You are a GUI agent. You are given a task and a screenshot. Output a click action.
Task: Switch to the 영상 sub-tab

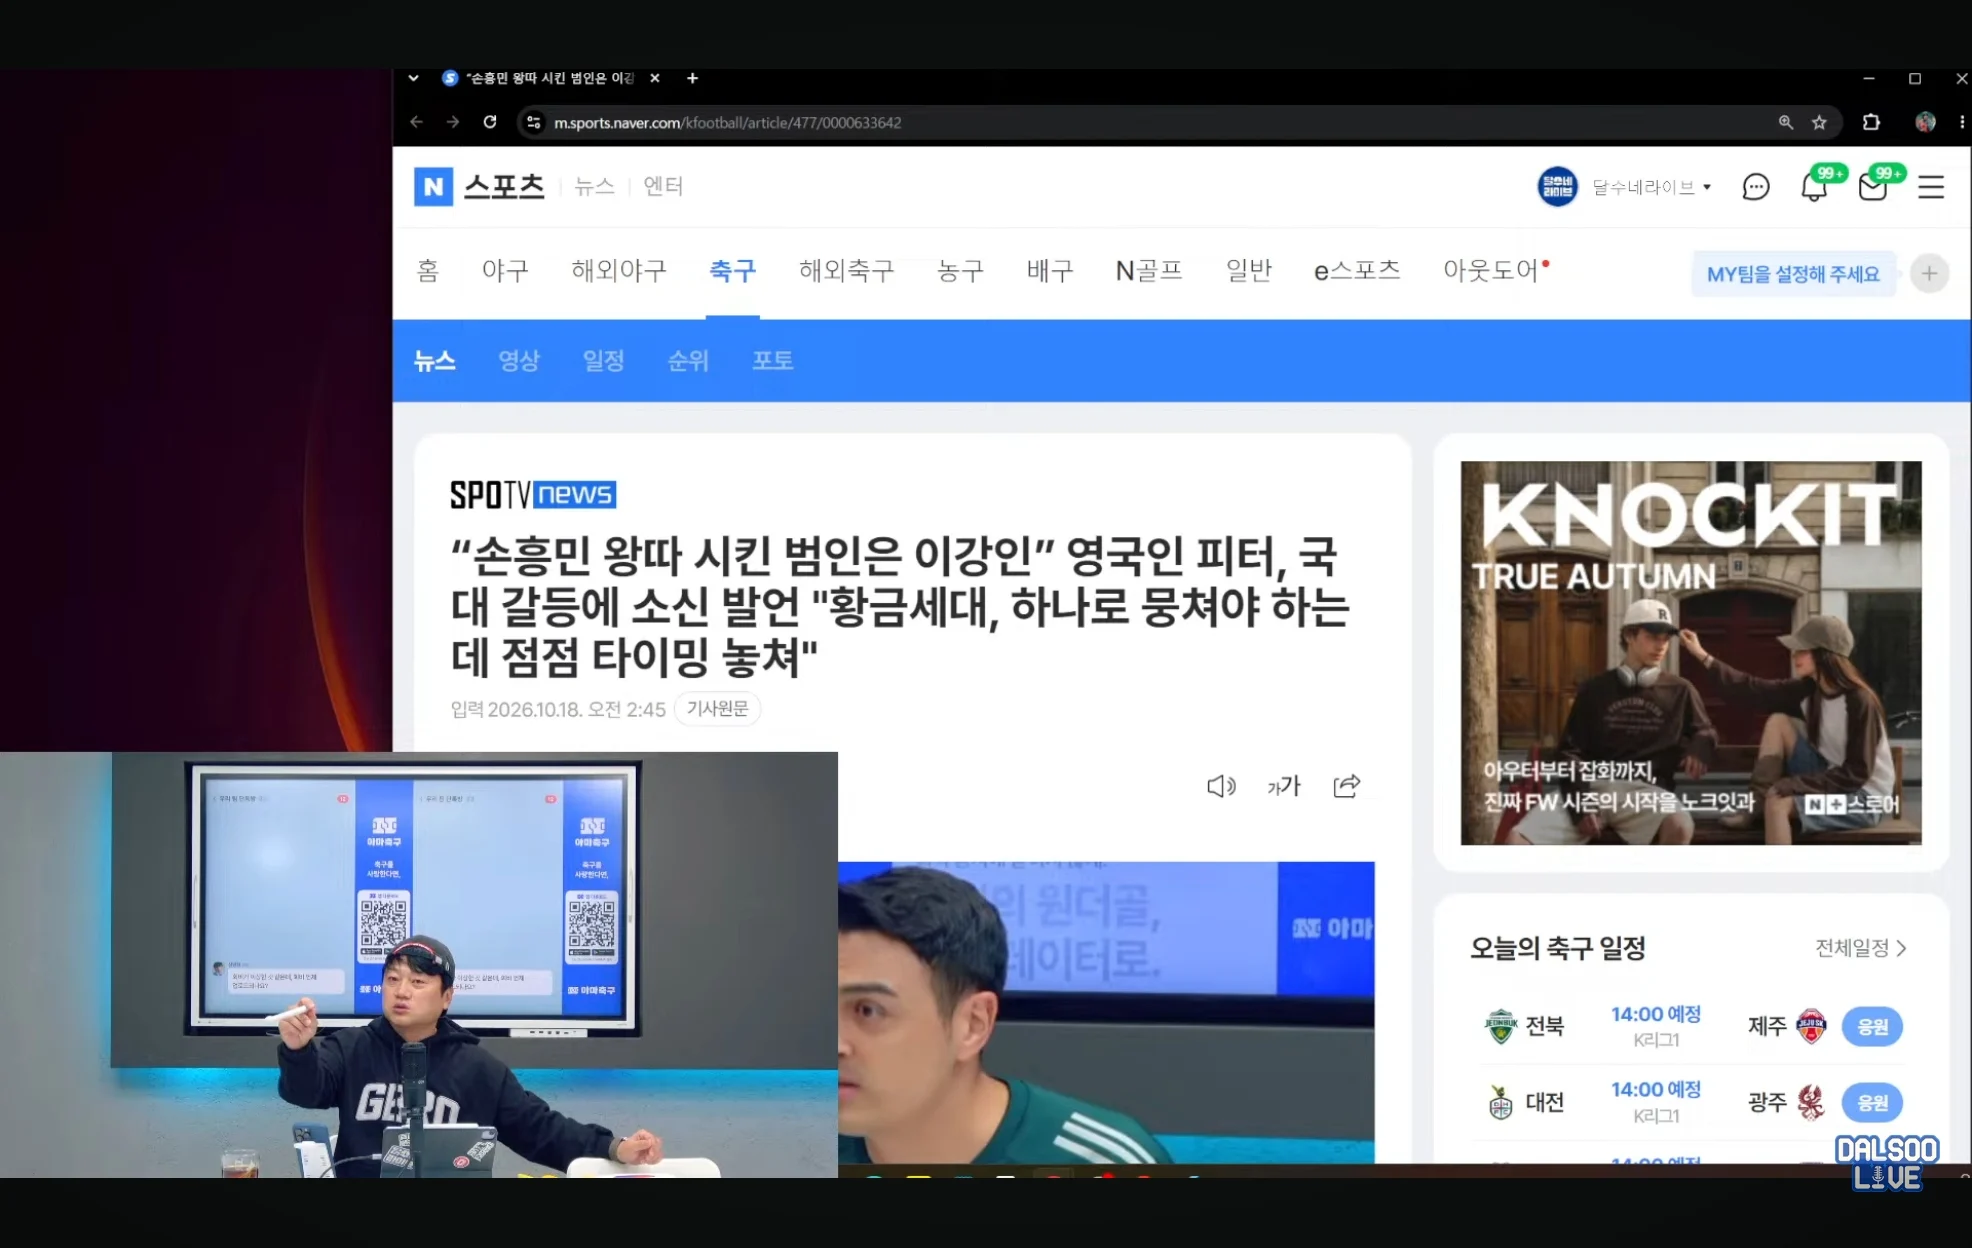coord(519,360)
